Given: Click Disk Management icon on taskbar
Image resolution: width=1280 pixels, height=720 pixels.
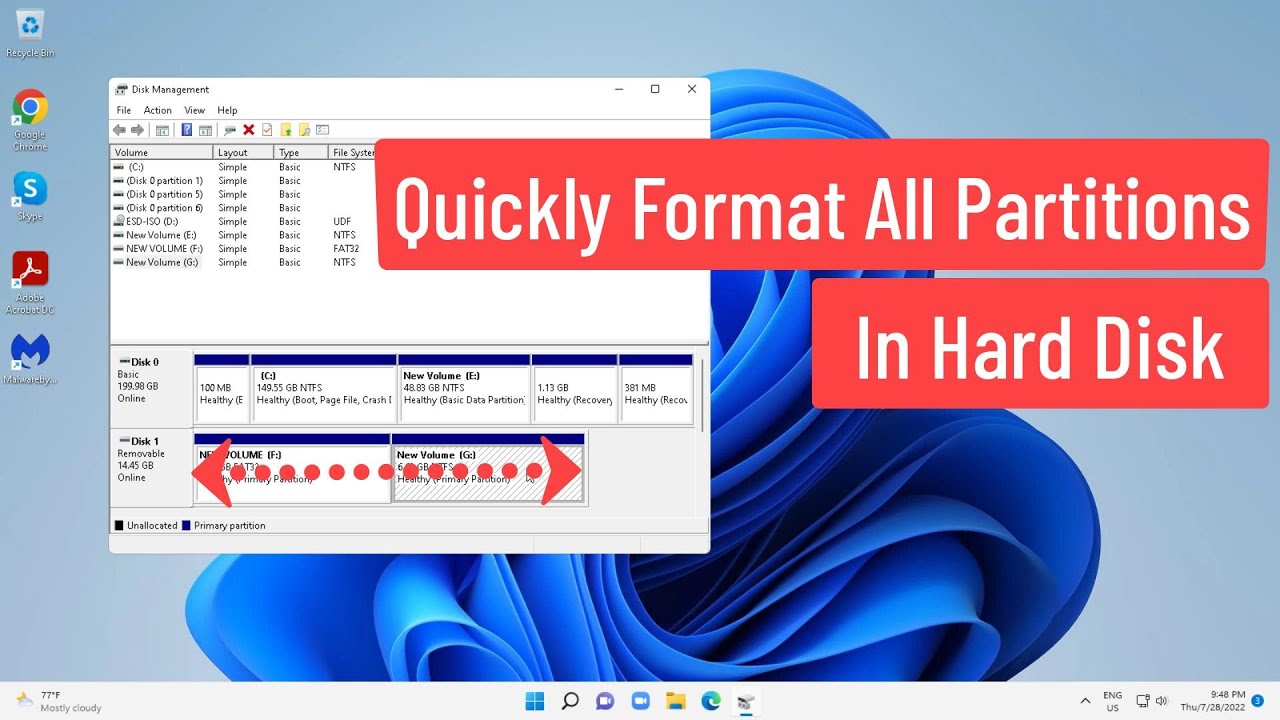Looking at the screenshot, I should click(745, 701).
